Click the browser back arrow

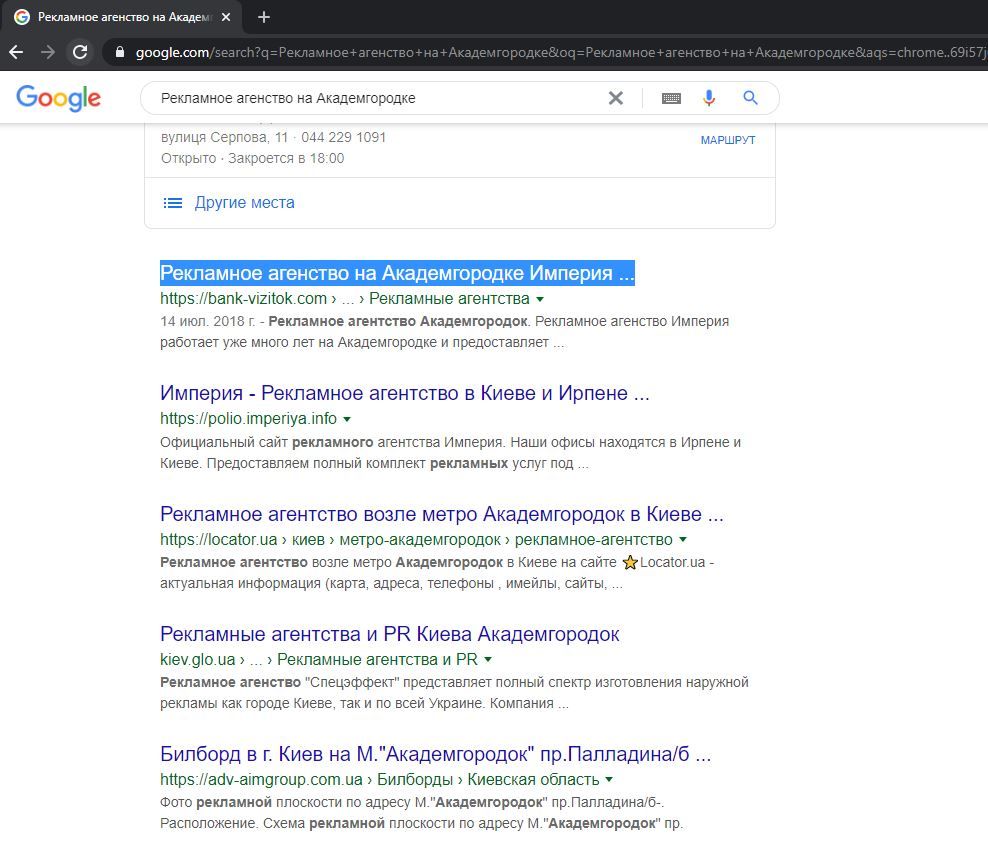pyautogui.click(x=16, y=52)
